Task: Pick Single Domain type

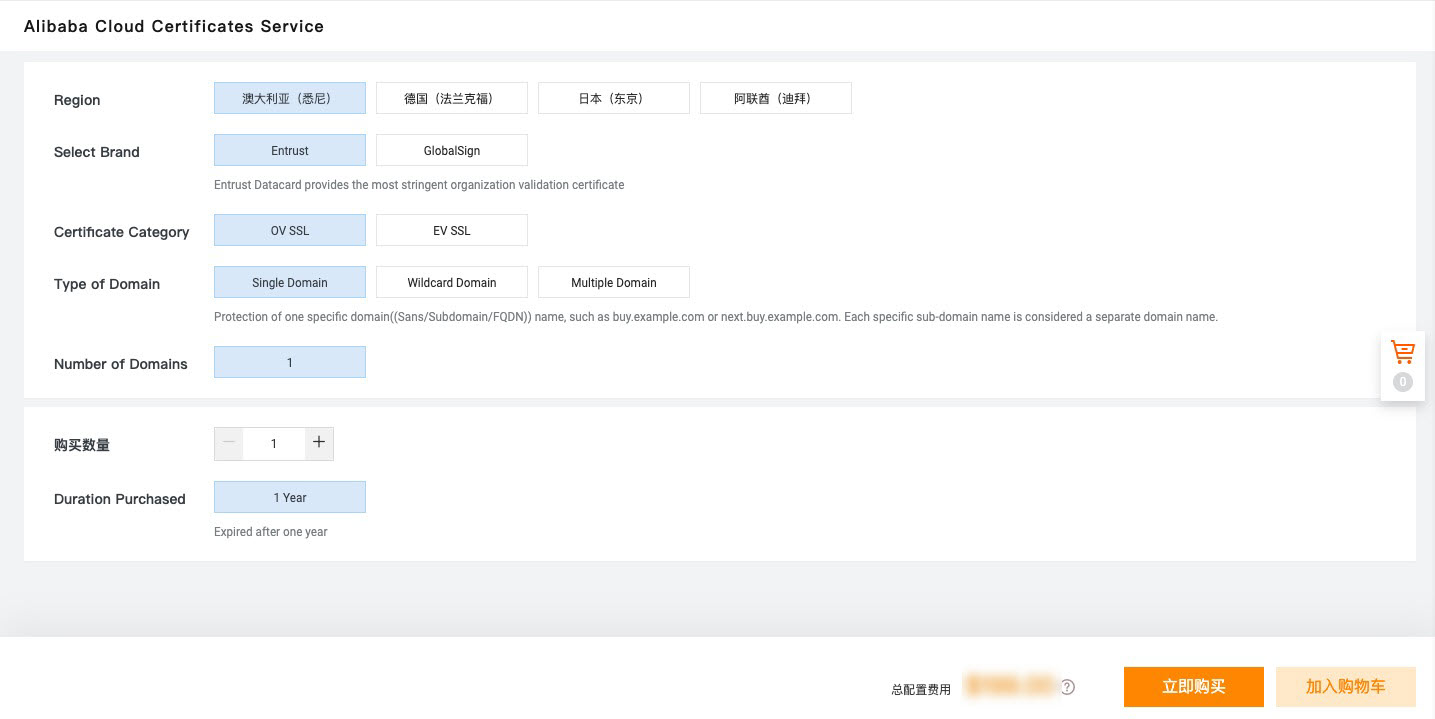Action: pos(290,282)
